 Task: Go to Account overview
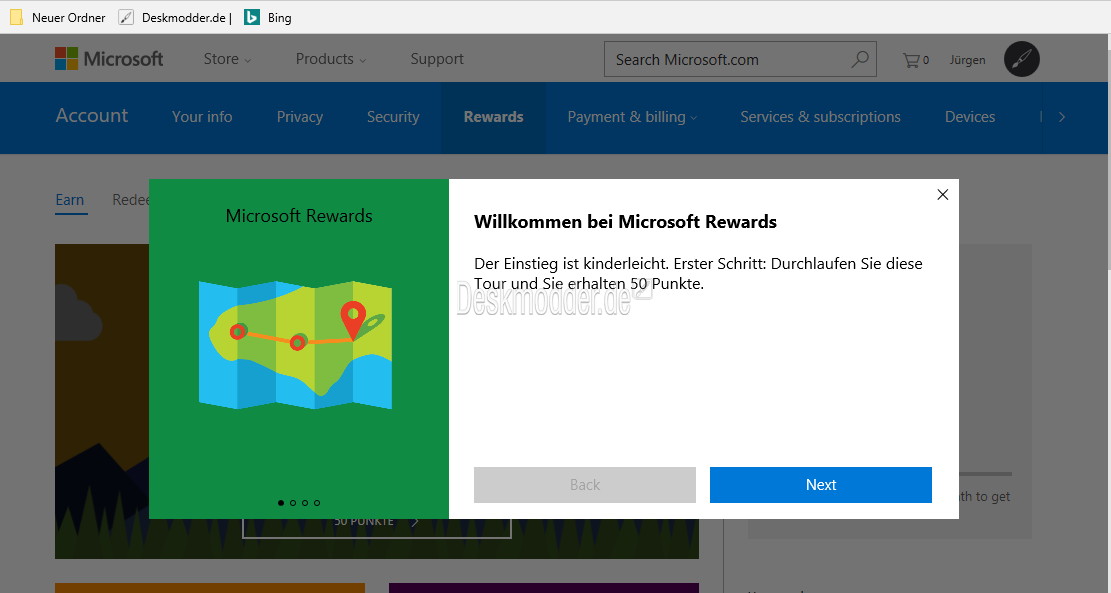92,115
